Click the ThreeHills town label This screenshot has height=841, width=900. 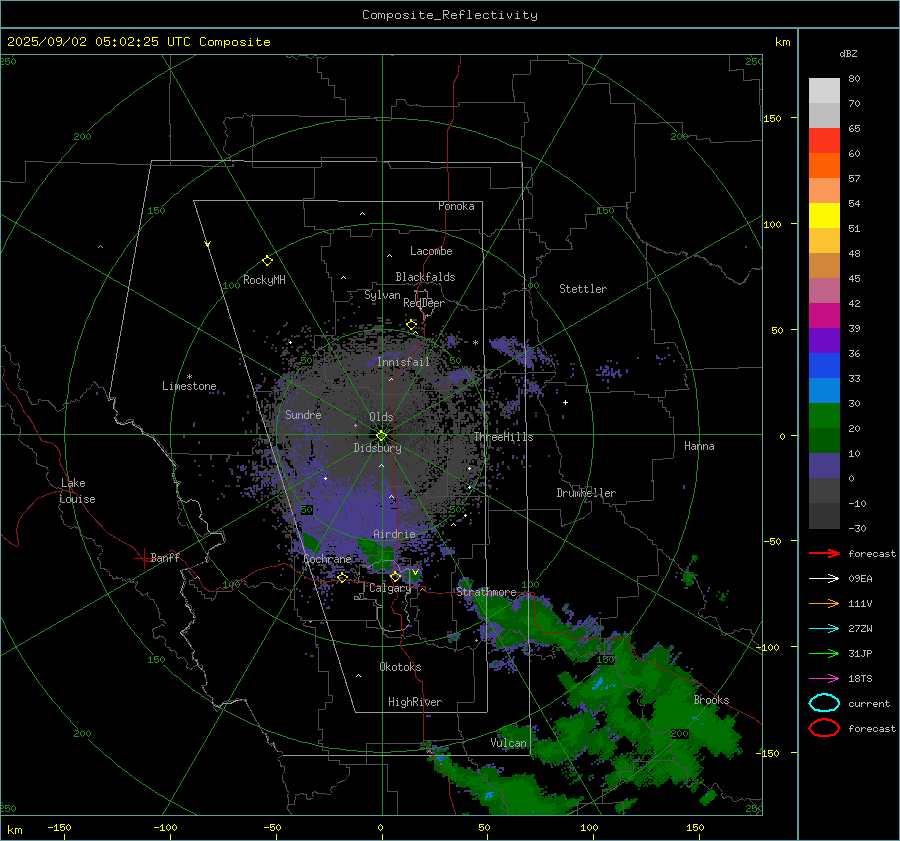tap(504, 437)
